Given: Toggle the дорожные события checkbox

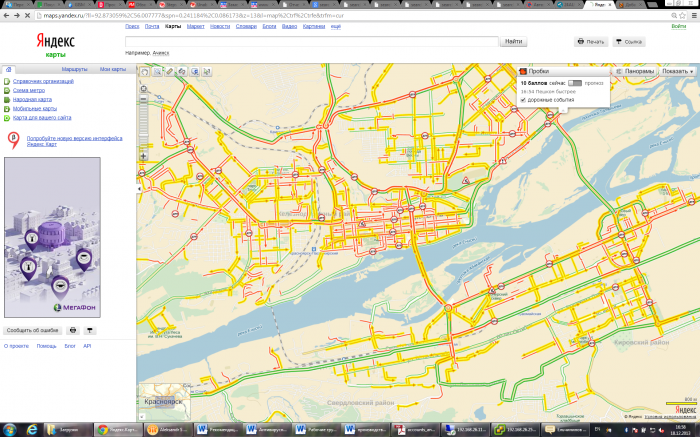Looking at the screenshot, I should pos(523,100).
